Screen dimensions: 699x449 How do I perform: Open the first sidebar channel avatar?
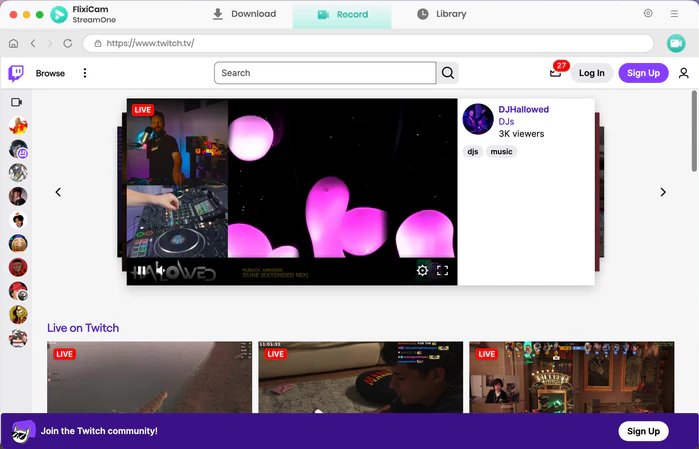coord(18,125)
